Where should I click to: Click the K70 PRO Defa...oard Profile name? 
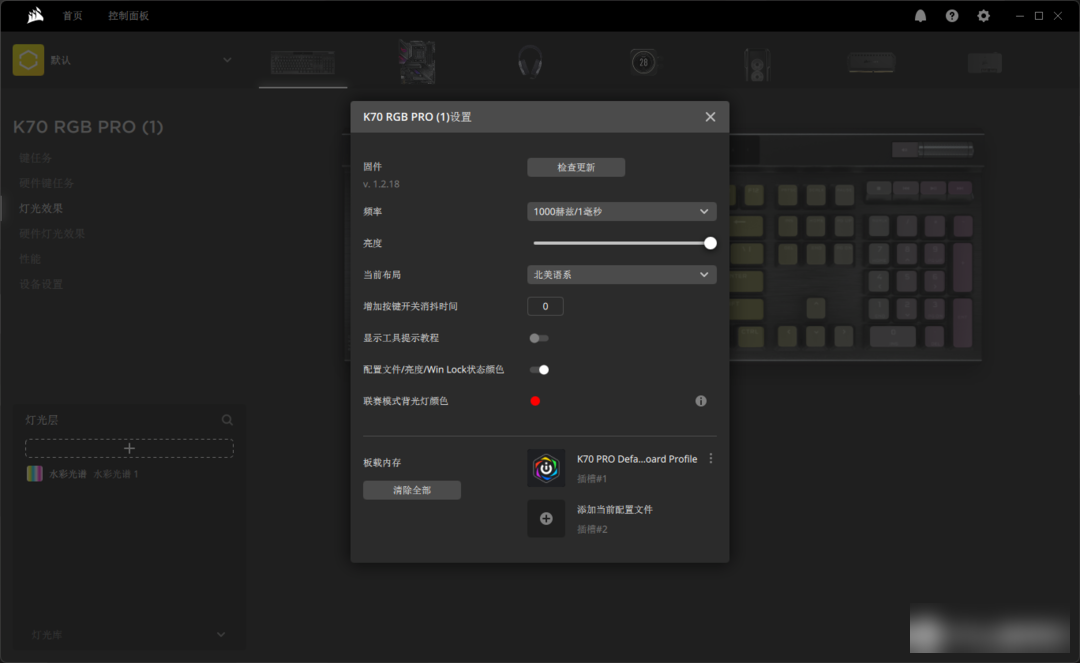(637, 459)
